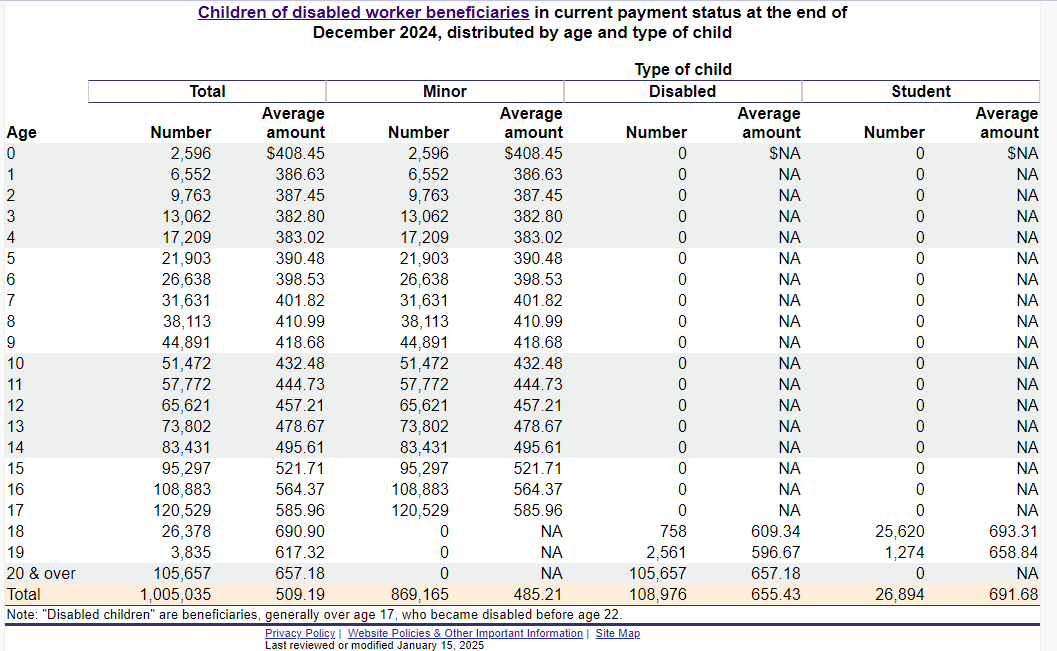Select the total average 495.61 for age 14
Viewport: 1057px width, 651px height.
coord(300,447)
